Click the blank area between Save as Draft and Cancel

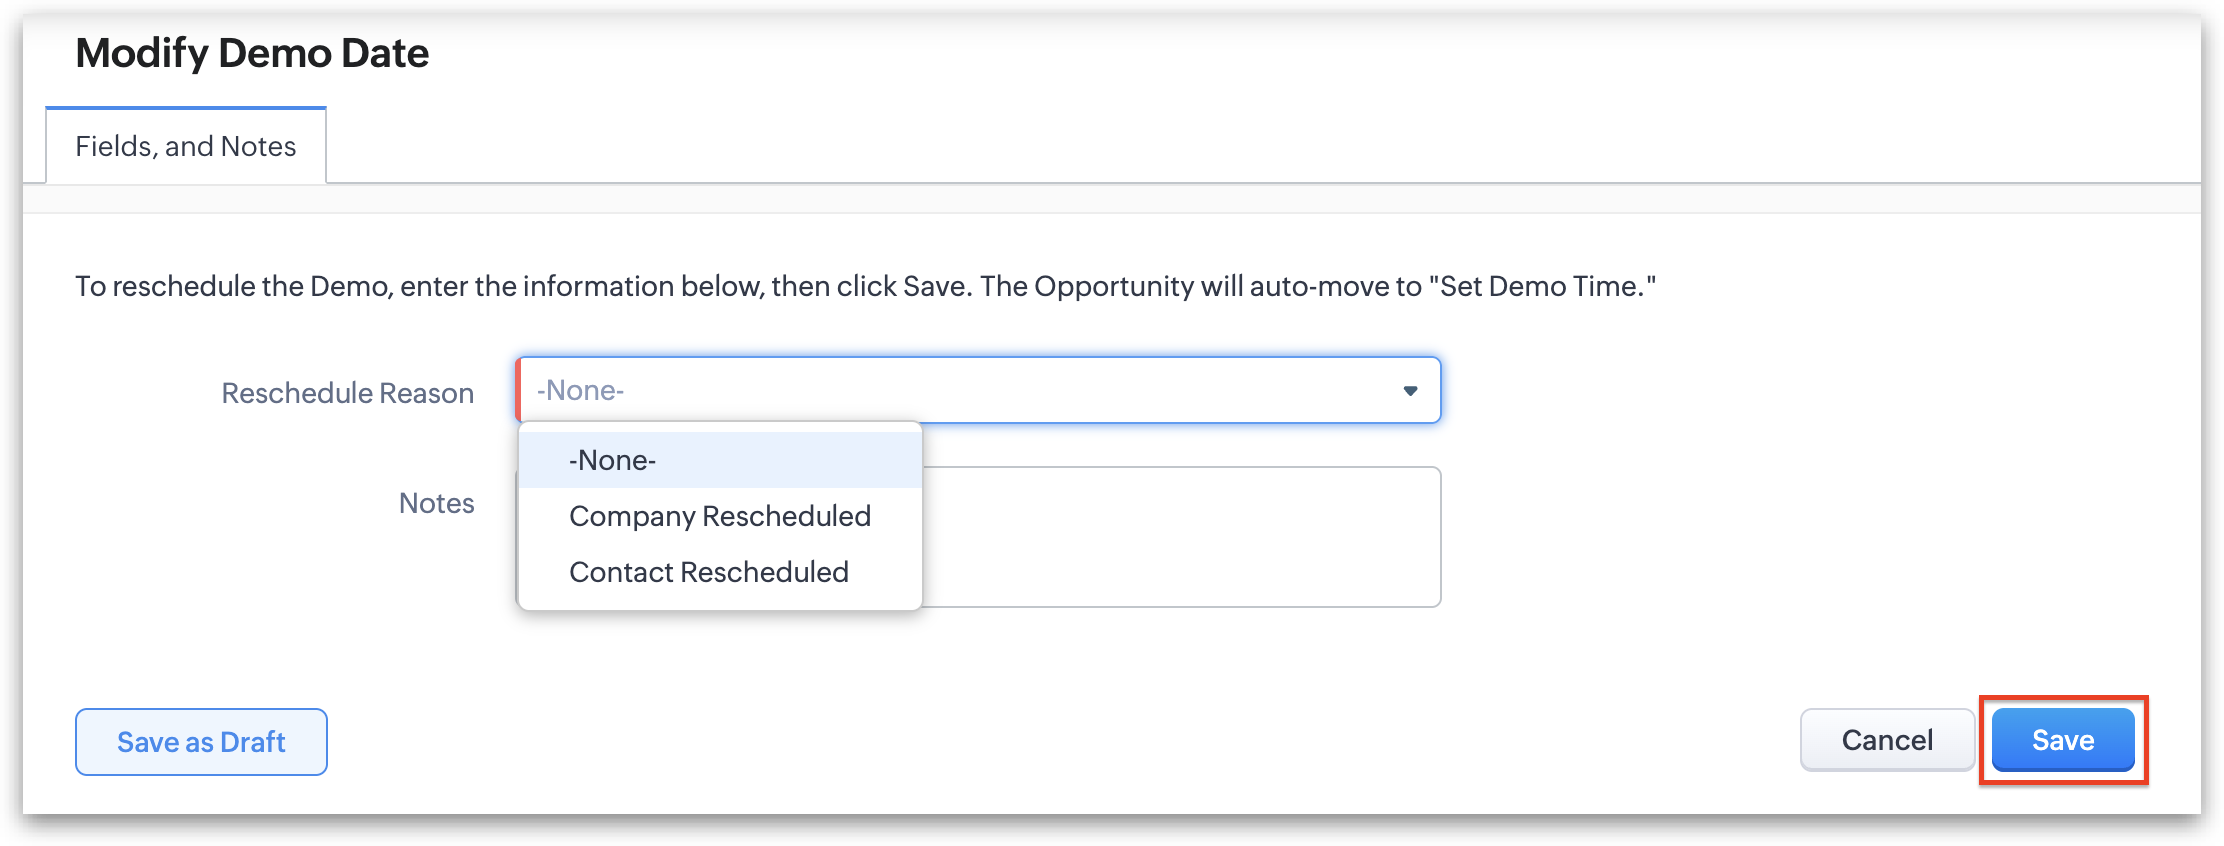1060,742
